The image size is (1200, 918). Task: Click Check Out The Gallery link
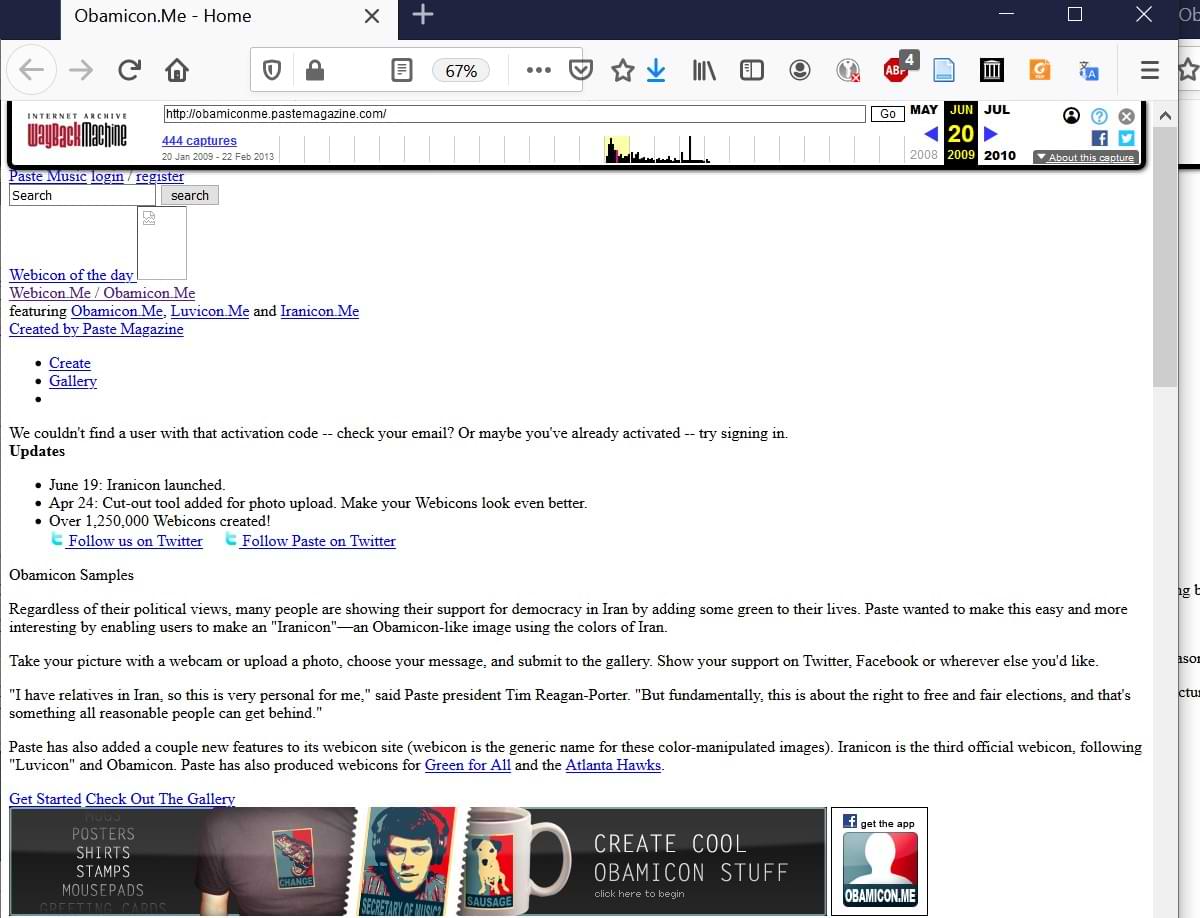160,799
